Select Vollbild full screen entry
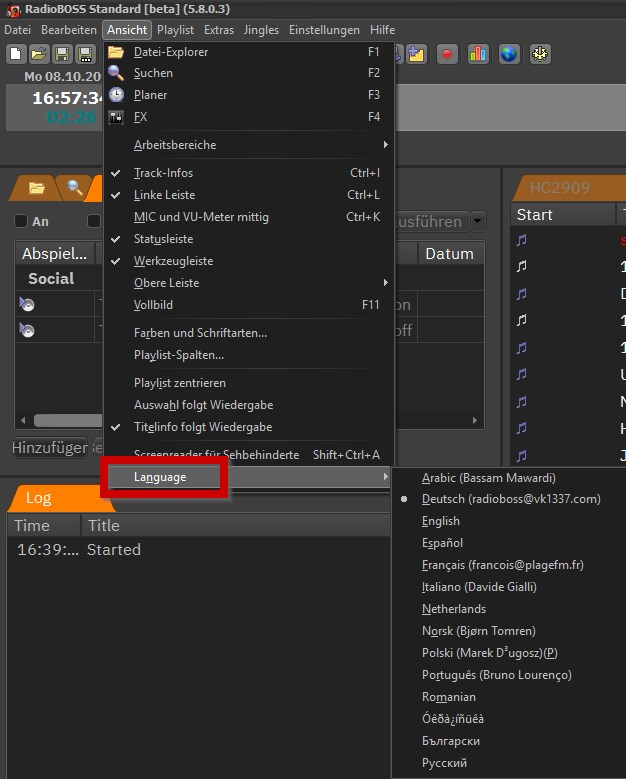Image resolution: width=626 pixels, height=779 pixels. [x=249, y=305]
